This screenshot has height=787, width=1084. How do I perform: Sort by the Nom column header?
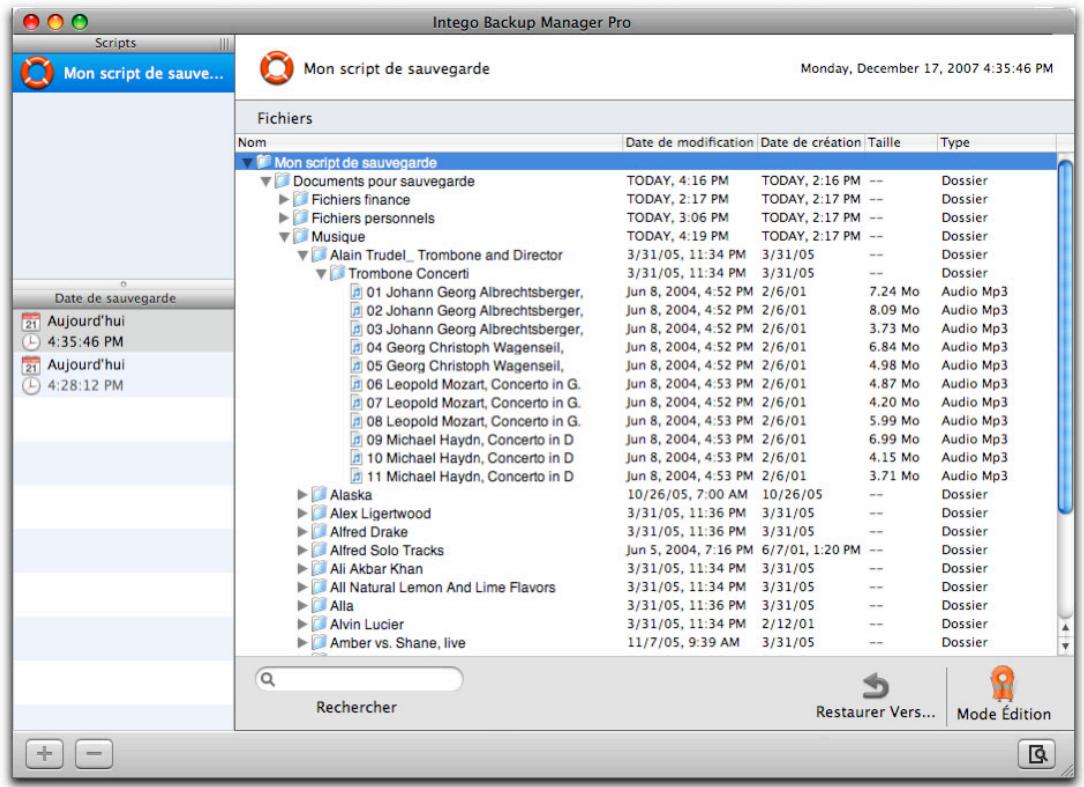(x=429, y=142)
